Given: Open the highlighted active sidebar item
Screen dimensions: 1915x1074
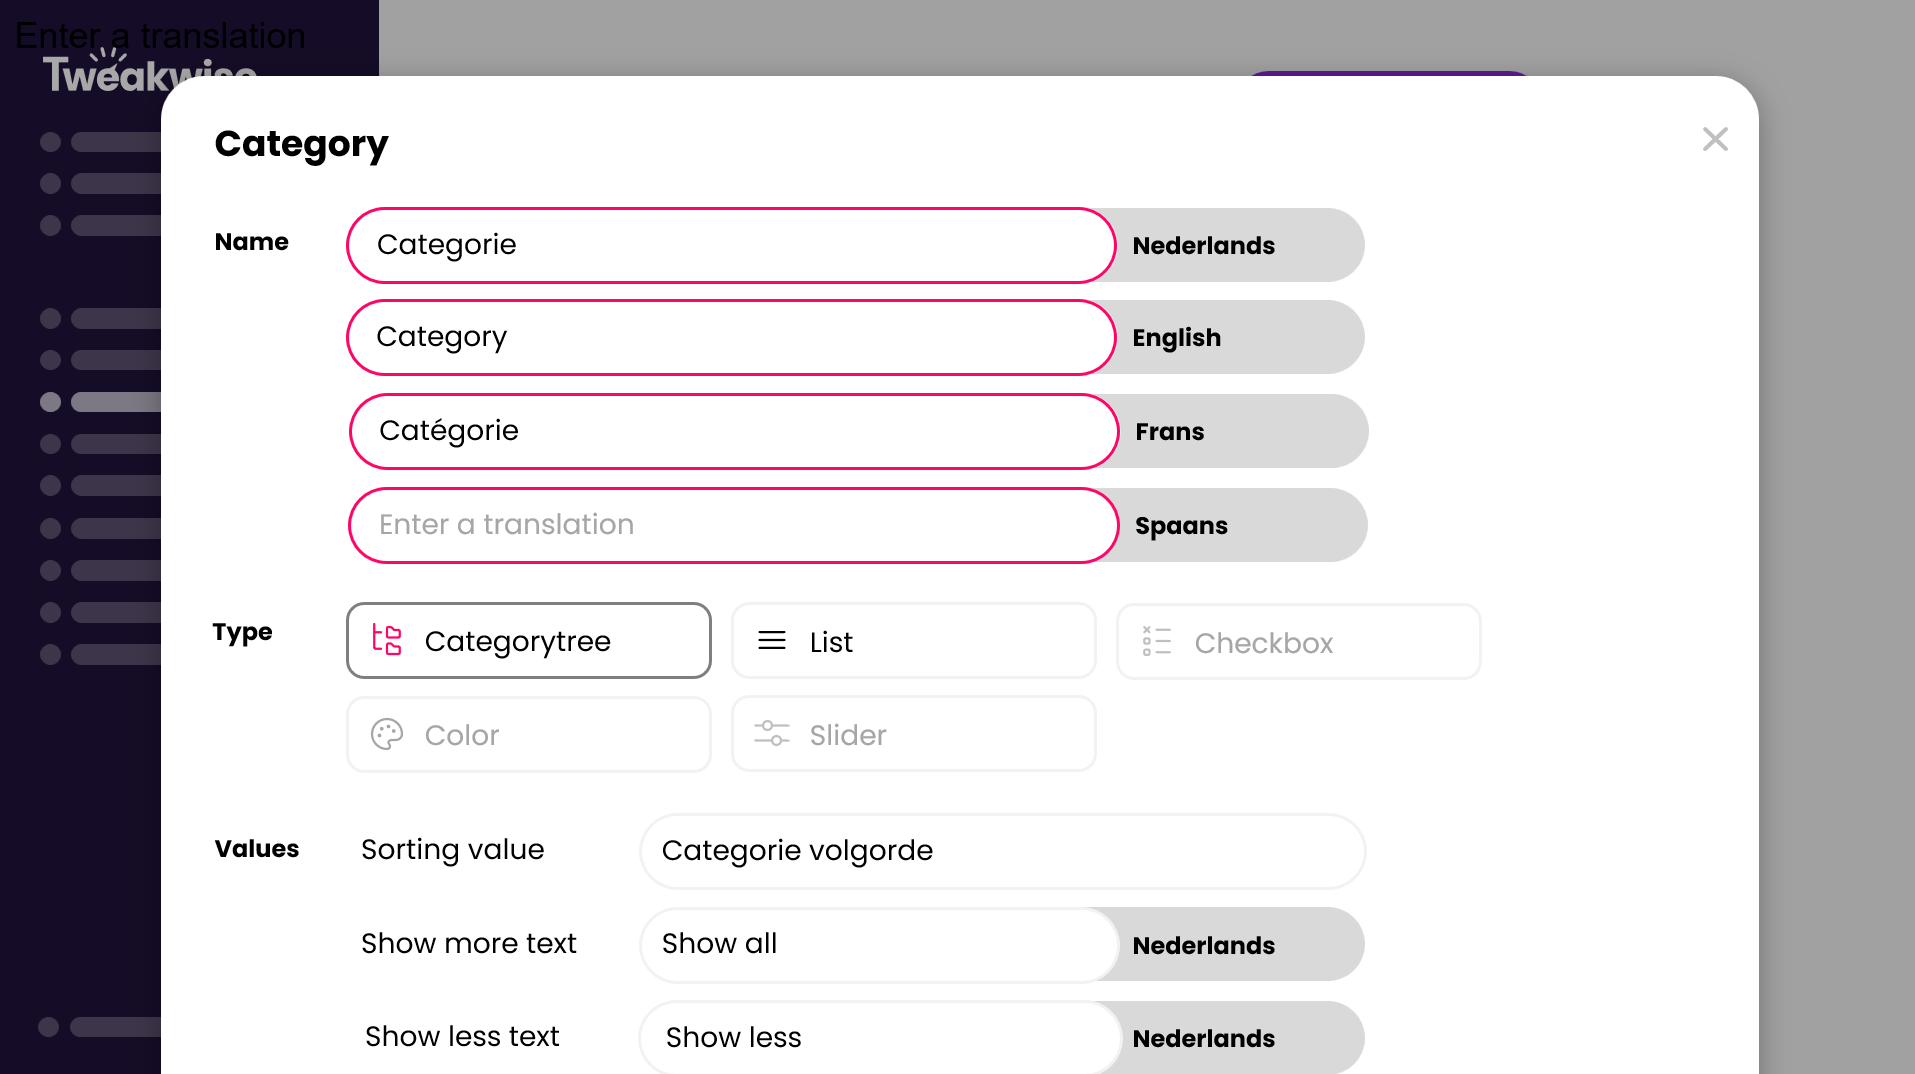Looking at the screenshot, I should point(100,402).
